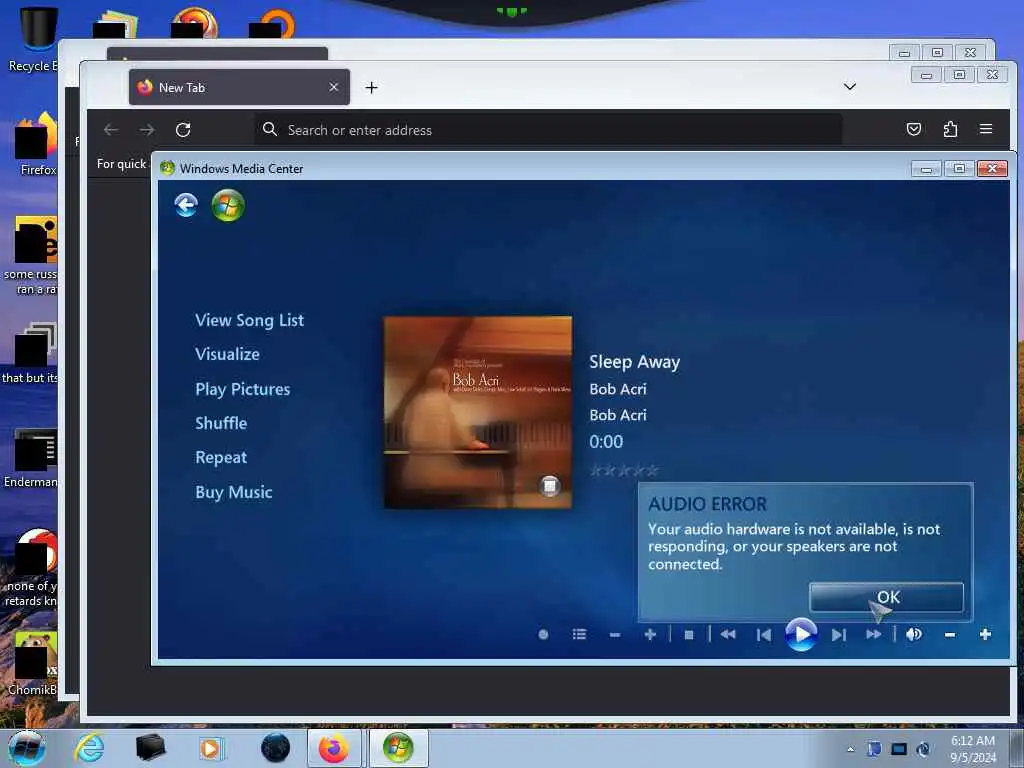Focus the Search or enter address field
Viewport: 1024px width, 768px height.
(x=548, y=130)
